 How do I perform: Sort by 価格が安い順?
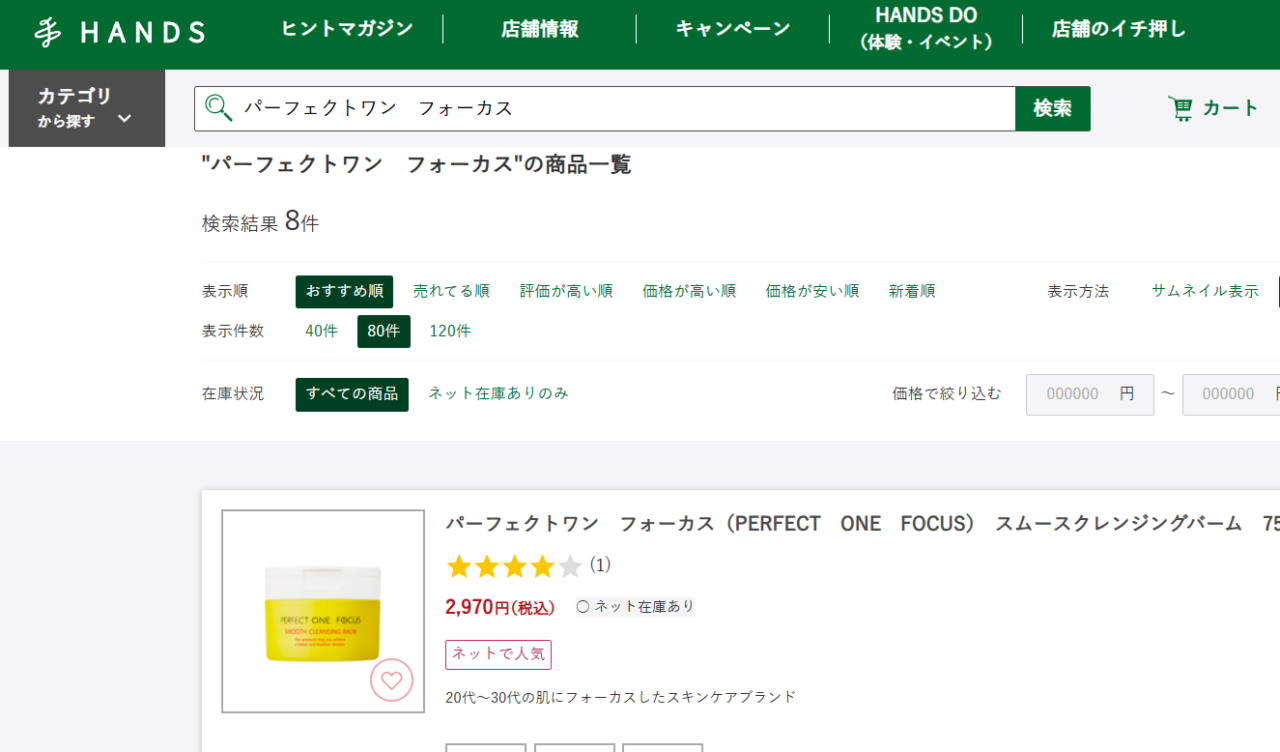pos(812,291)
